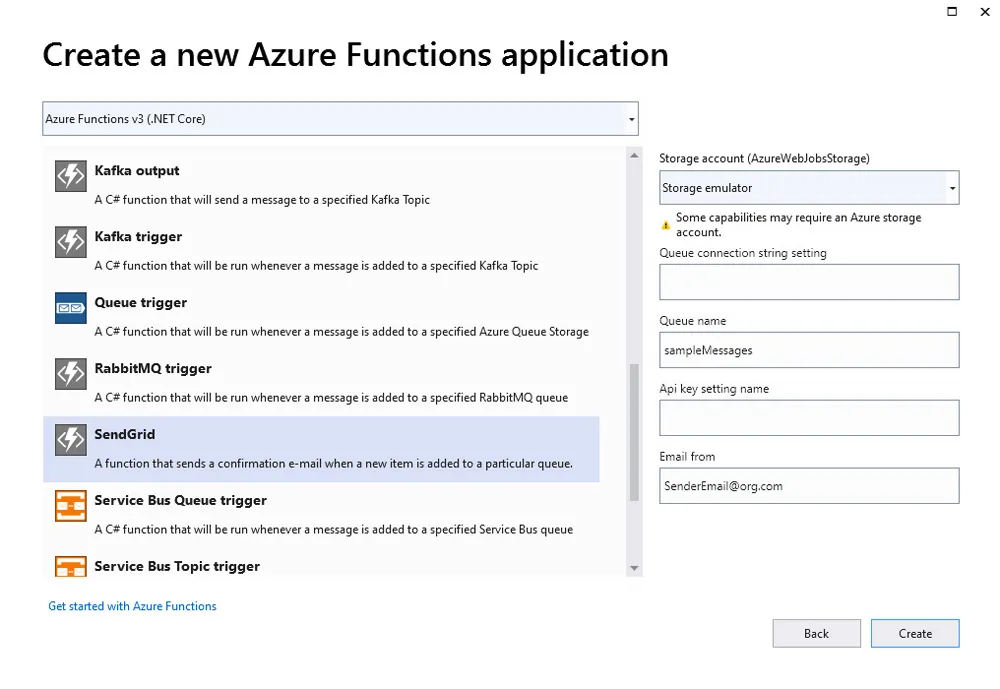Click the SendGrid confirmation e-mail description
This screenshot has width=1000, height=689.
(334, 464)
